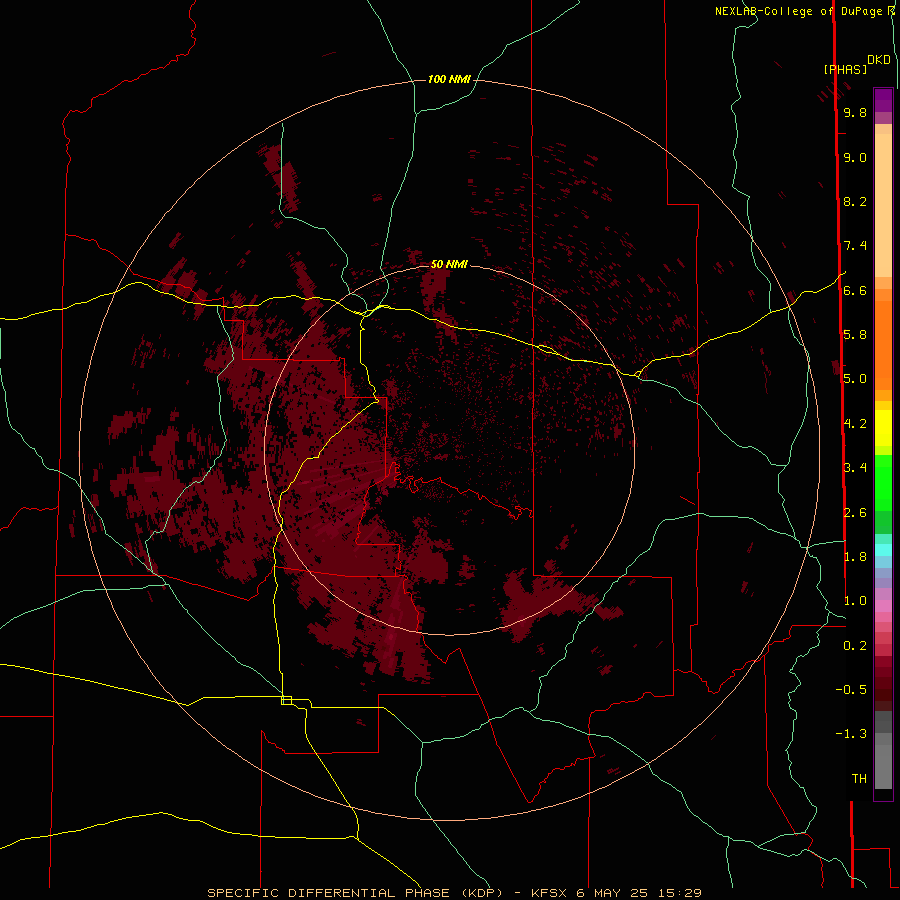Click the 3.4 value on the scale
This screenshot has height=900, width=900.
click(x=855, y=468)
